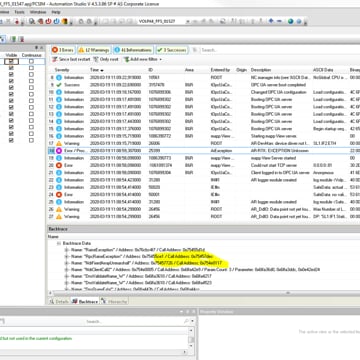
Task: Click the green icon in the second toolbar row
Action: [13, 39]
